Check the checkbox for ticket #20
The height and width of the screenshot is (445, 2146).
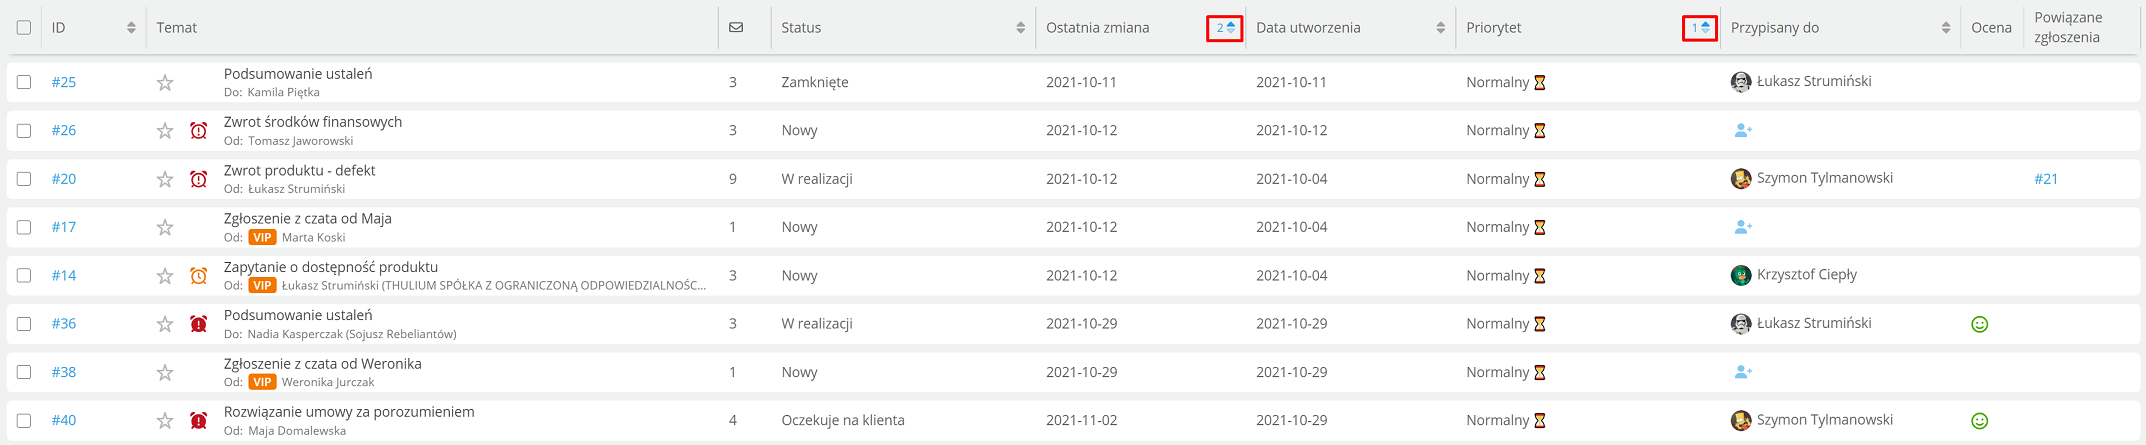point(24,179)
